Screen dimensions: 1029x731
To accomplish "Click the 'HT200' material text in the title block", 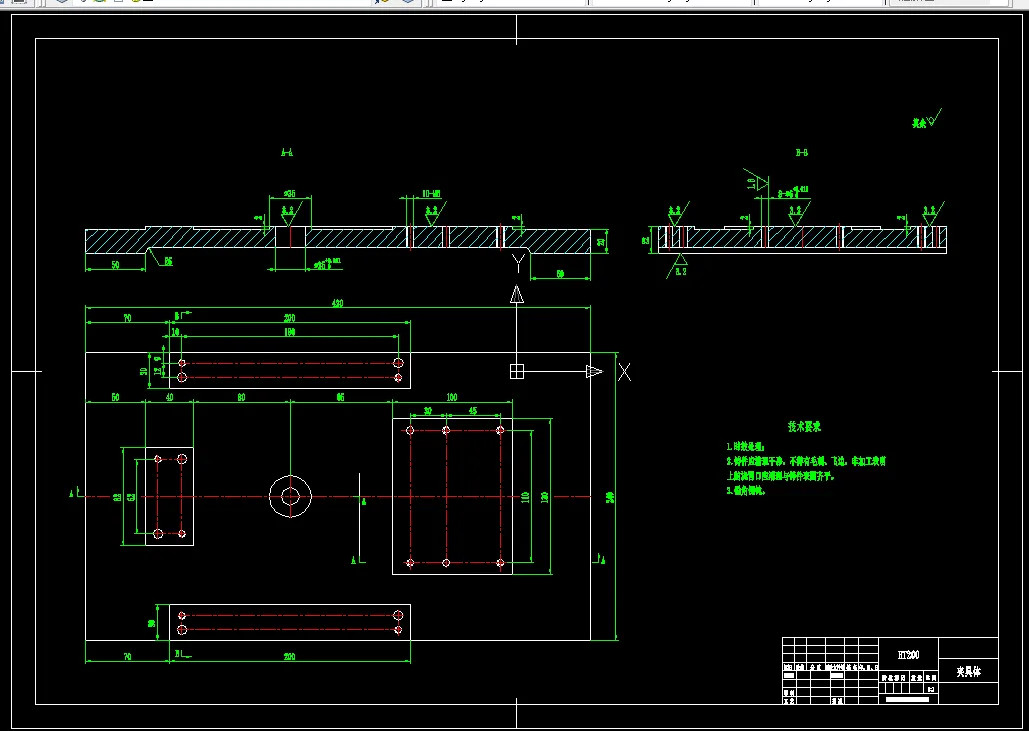I will click(x=908, y=655).
